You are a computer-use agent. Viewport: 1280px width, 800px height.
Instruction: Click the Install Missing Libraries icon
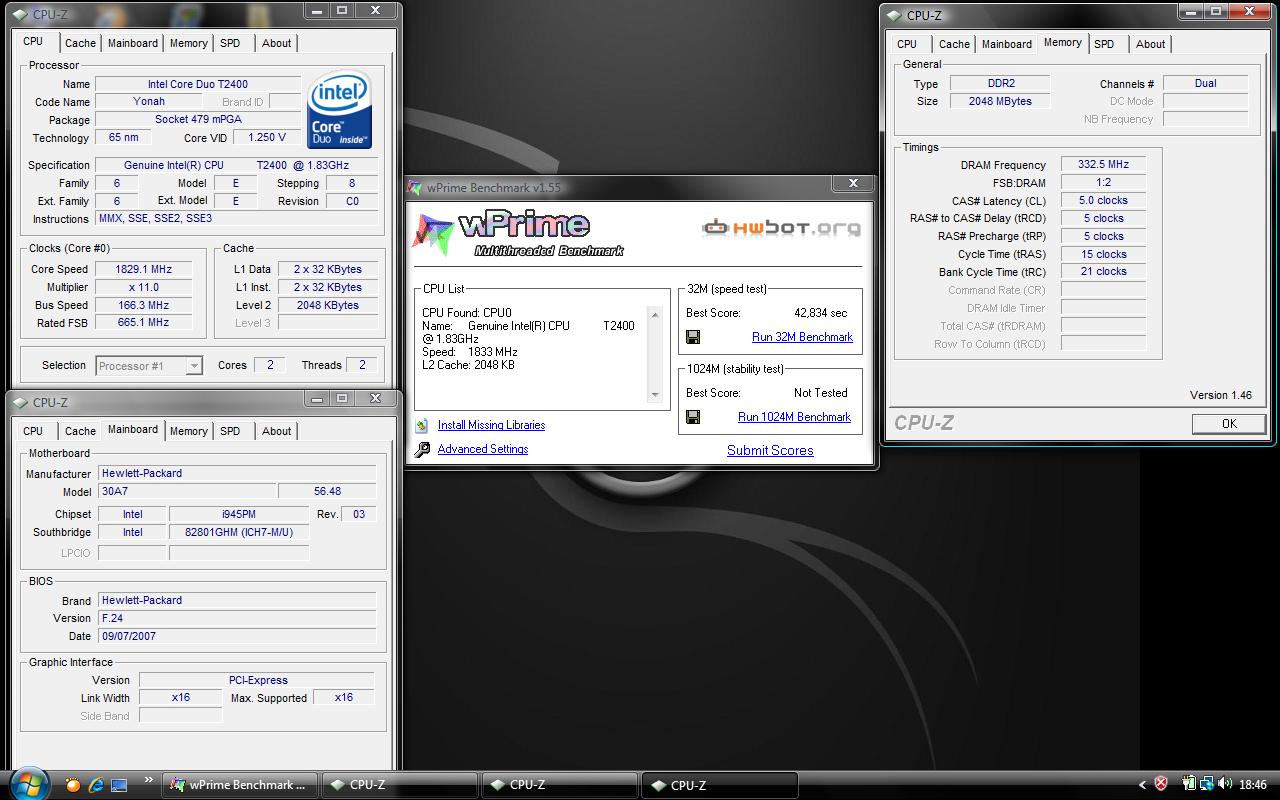[x=422, y=425]
